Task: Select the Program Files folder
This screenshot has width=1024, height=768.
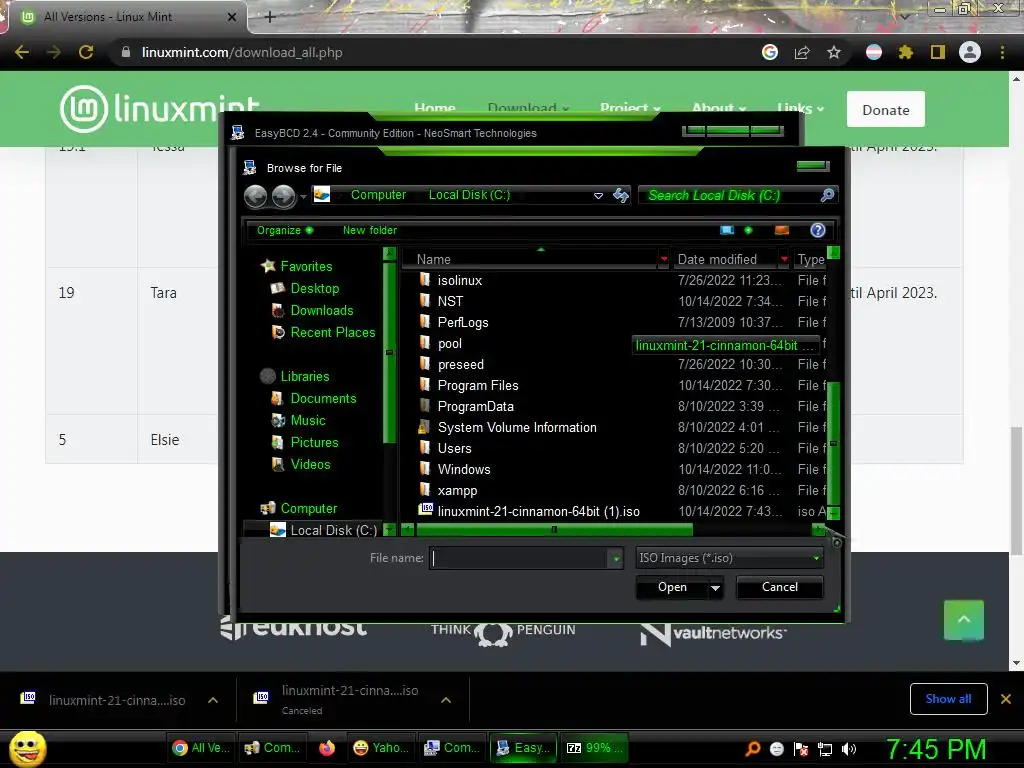Action: [477, 385]
